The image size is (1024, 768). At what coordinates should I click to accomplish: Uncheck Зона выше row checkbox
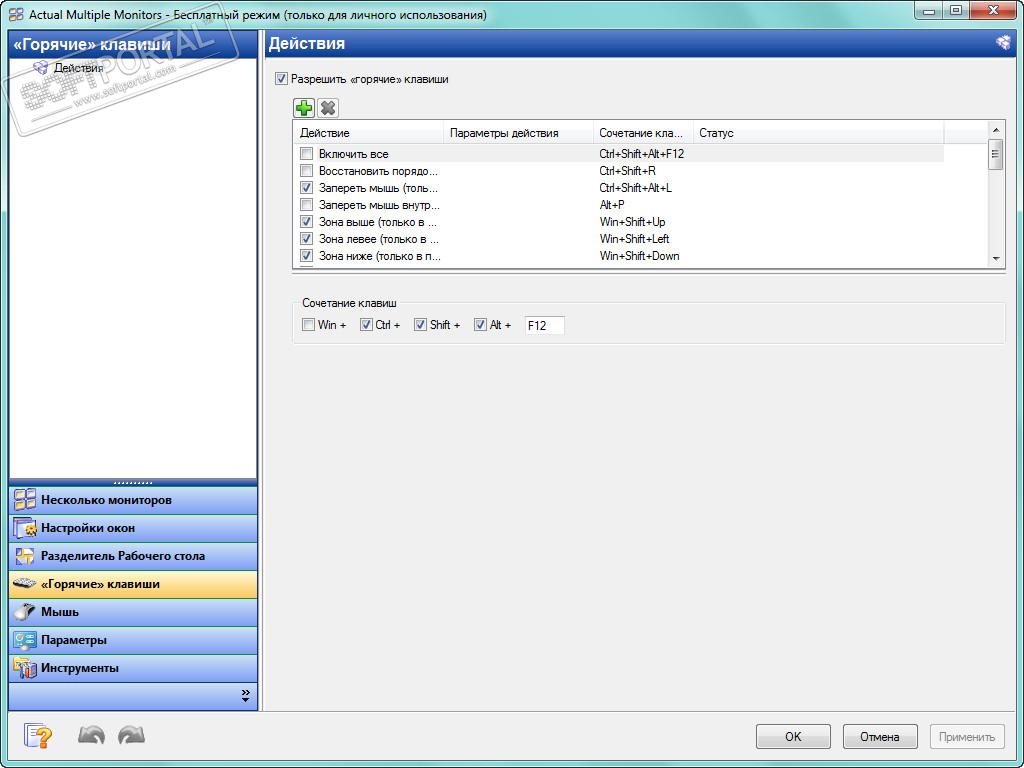[306, 222]
